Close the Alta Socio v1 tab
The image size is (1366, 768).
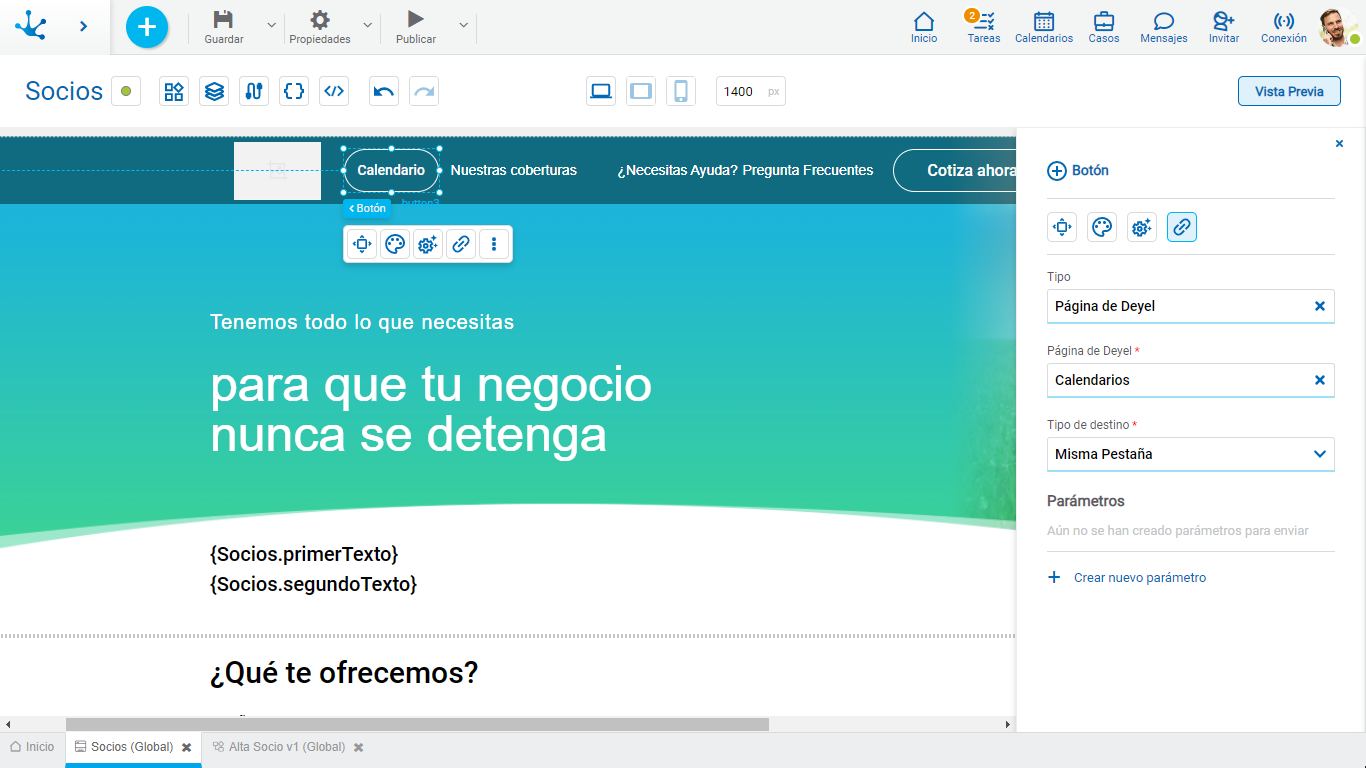(x=359, y=748)
